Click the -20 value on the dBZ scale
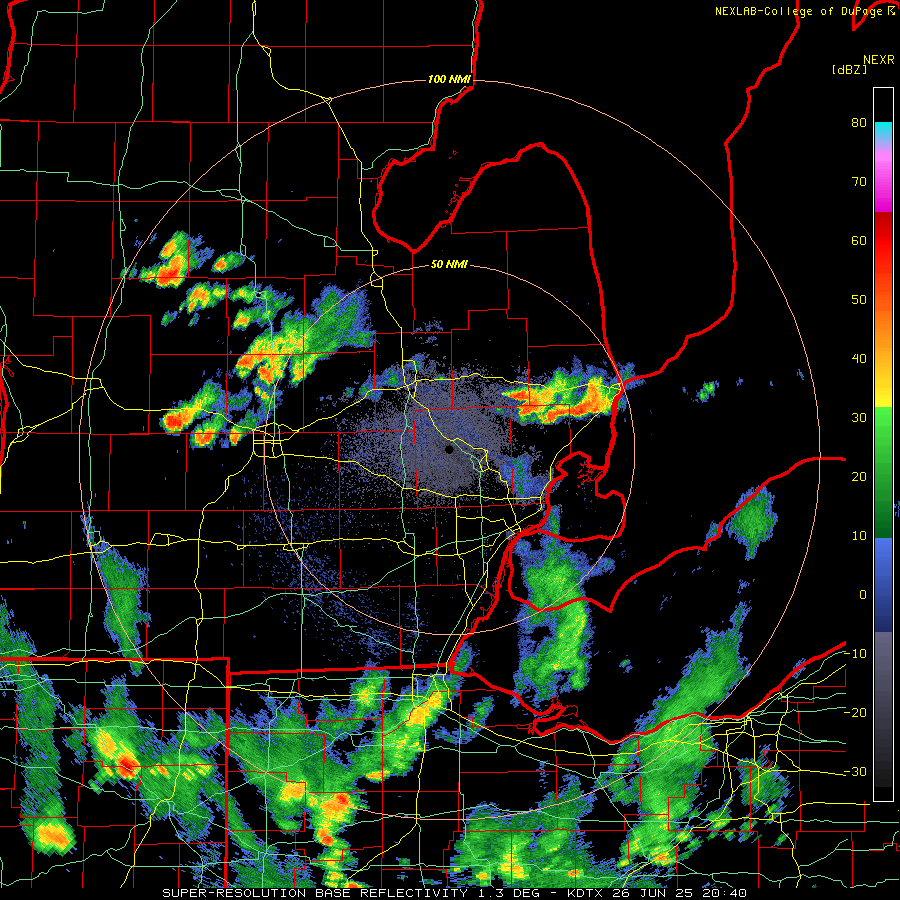 coord(855,713)
